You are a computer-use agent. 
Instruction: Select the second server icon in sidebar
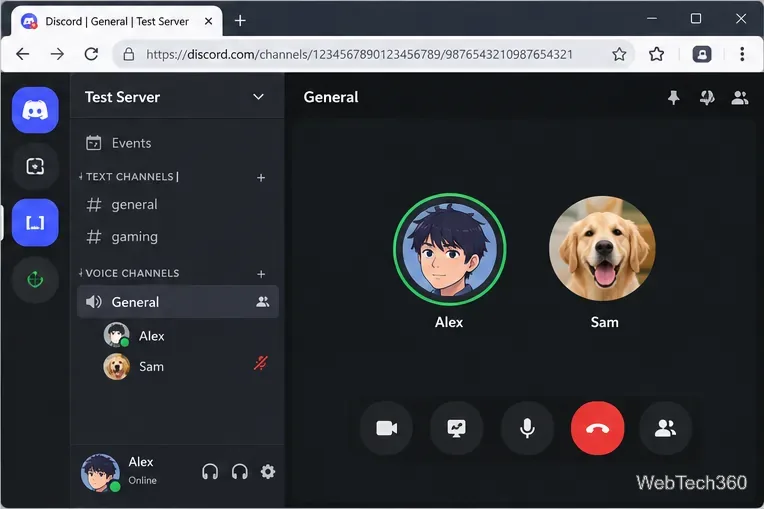(35, 167)
